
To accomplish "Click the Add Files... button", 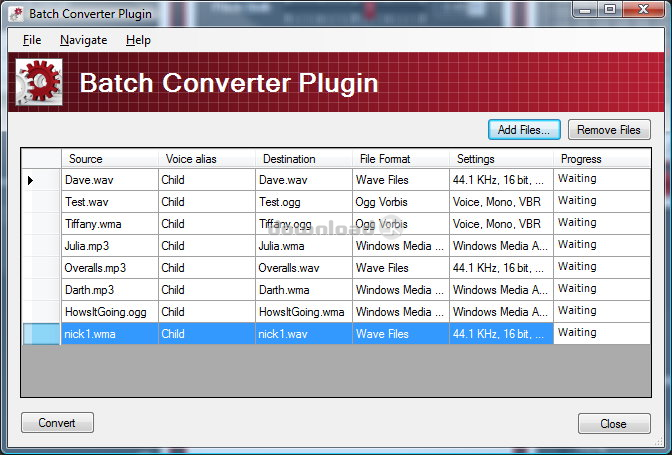I will pyautogui.click(x=523, y=130).
